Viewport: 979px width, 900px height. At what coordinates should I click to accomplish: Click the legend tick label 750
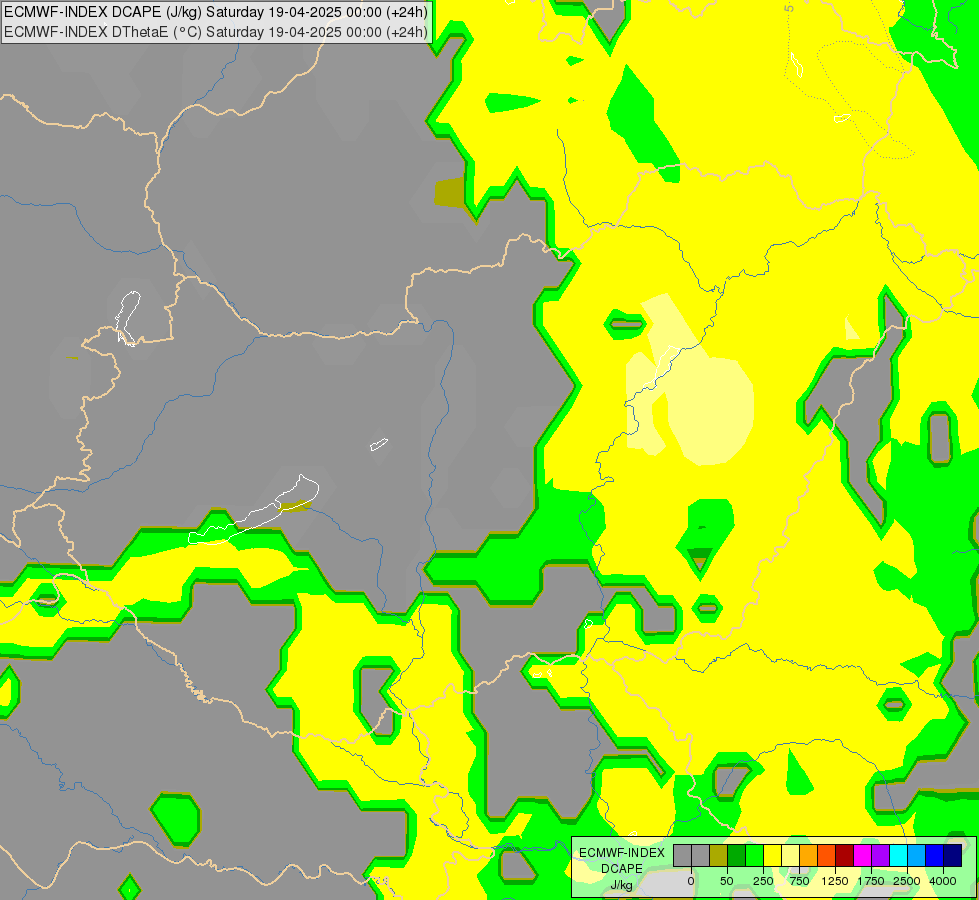point(799,881)
